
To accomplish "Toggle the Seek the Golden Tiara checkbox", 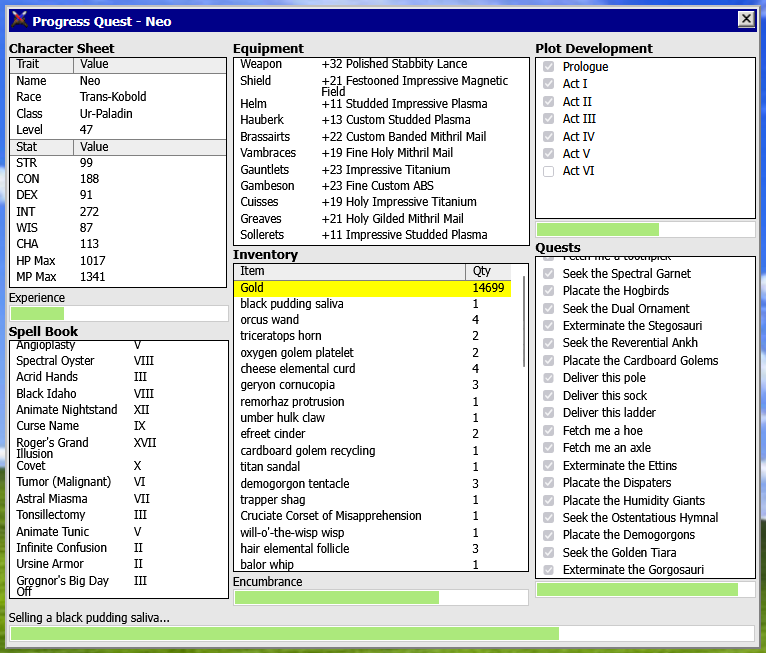I will 549,552.
